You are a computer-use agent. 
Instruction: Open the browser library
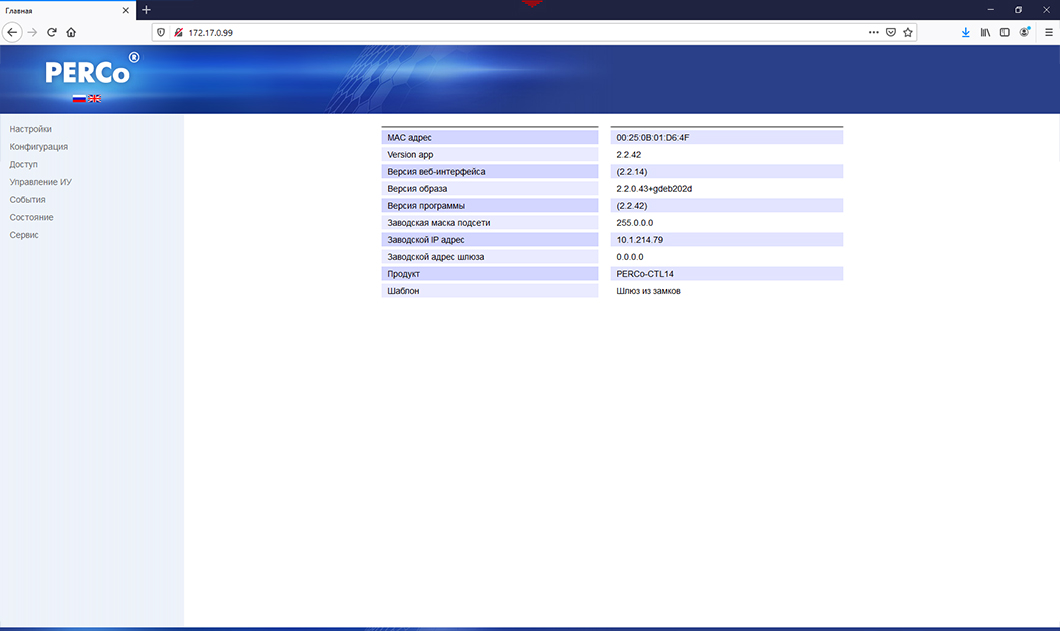pyautogui.click(x=985, y=32)
